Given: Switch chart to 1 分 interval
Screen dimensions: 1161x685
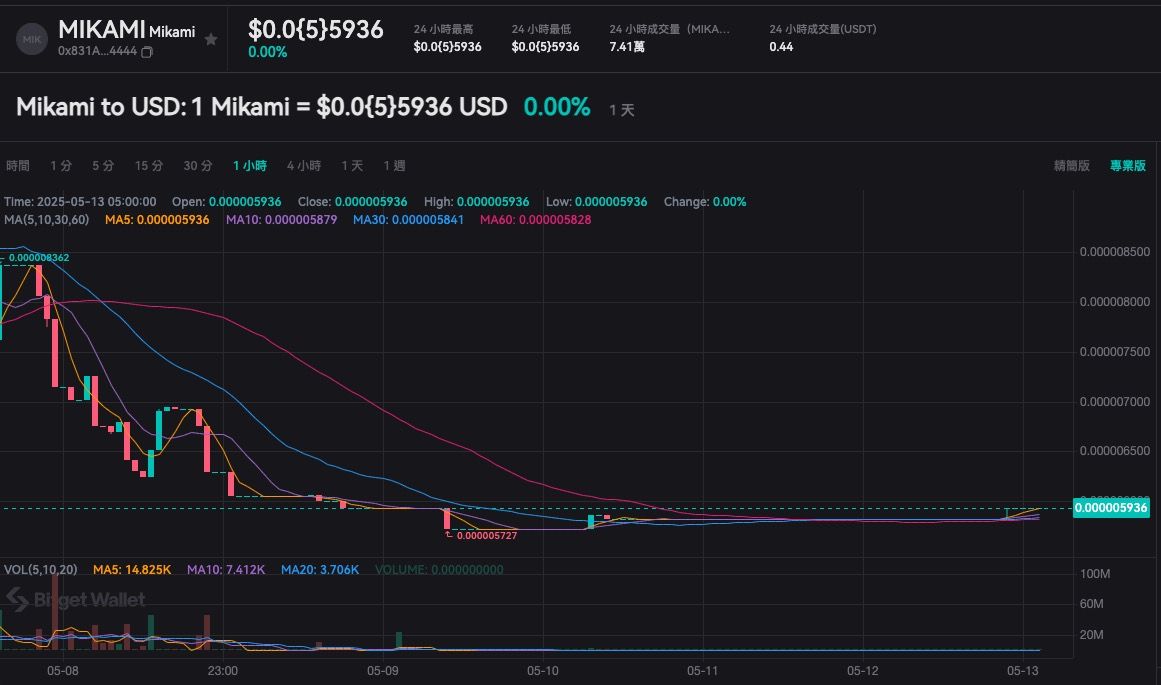Looking at the screenshot, I should tap(61, 166).
